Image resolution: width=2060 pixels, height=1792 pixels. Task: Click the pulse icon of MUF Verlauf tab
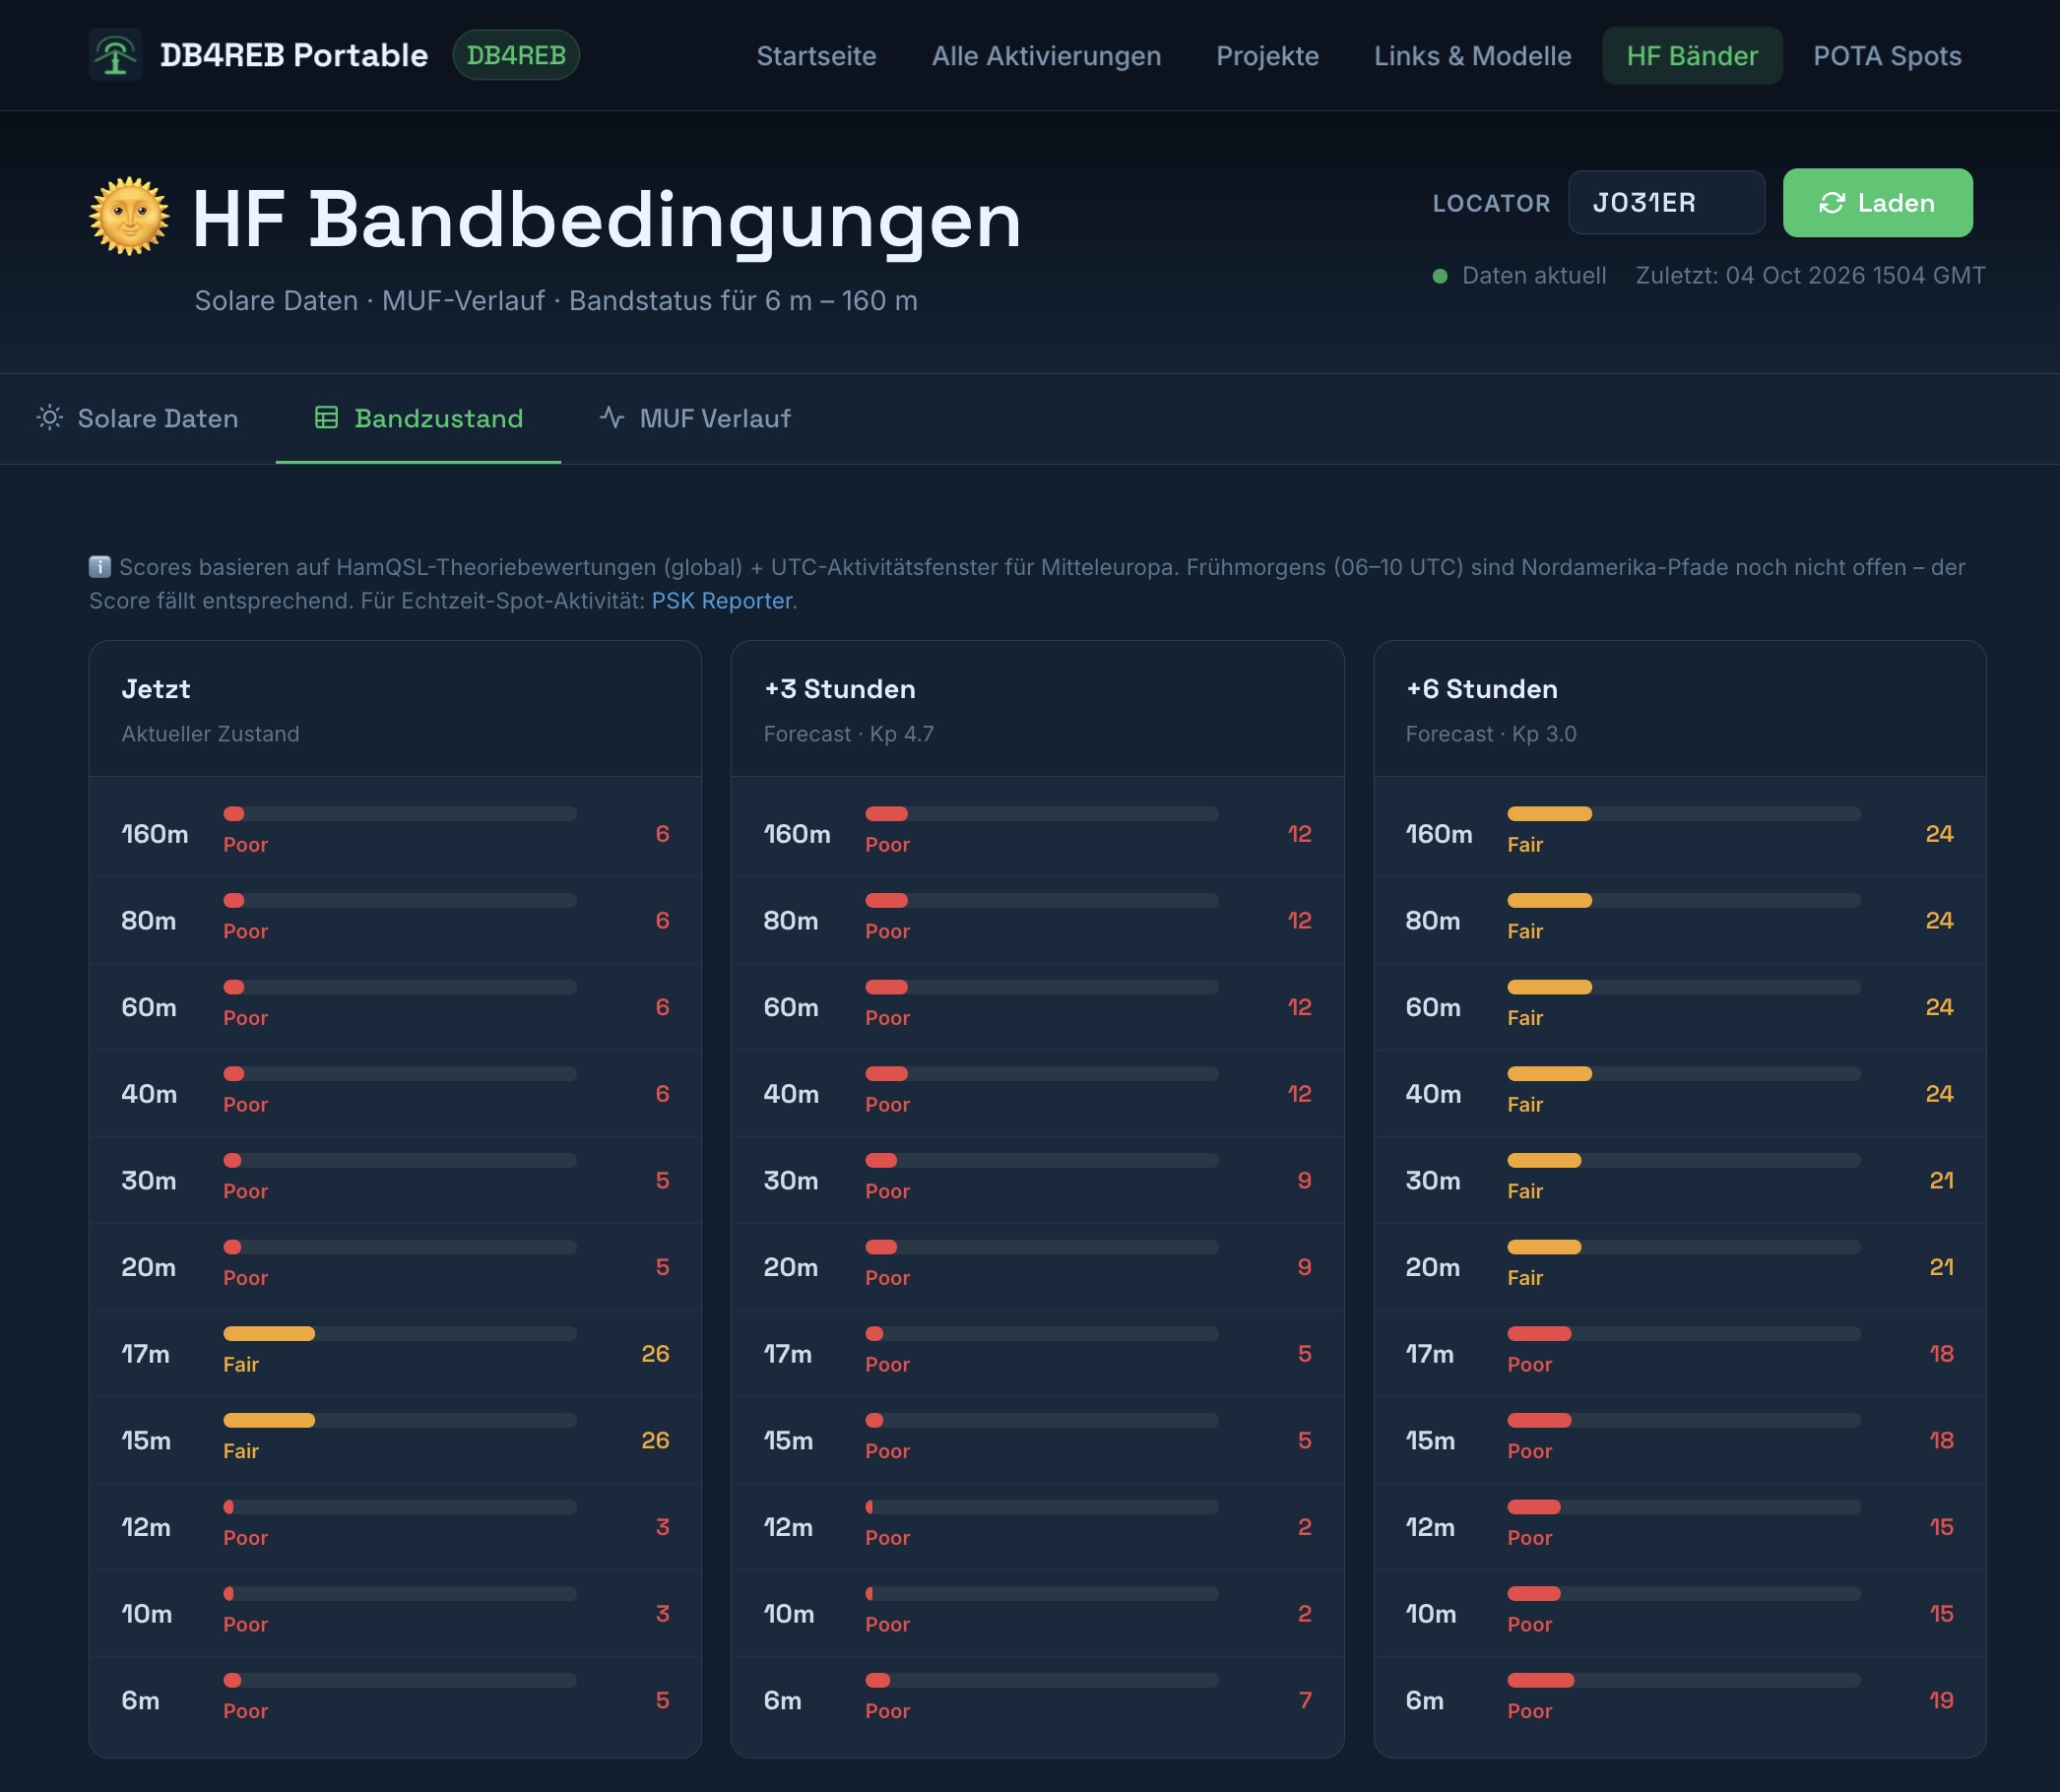(612, 417)
